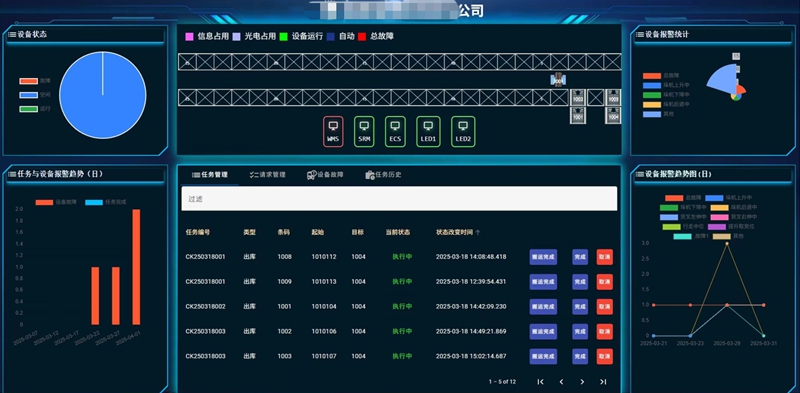
Task: Click the list icon in 设备报警统计 header
Action: point(640,35)
